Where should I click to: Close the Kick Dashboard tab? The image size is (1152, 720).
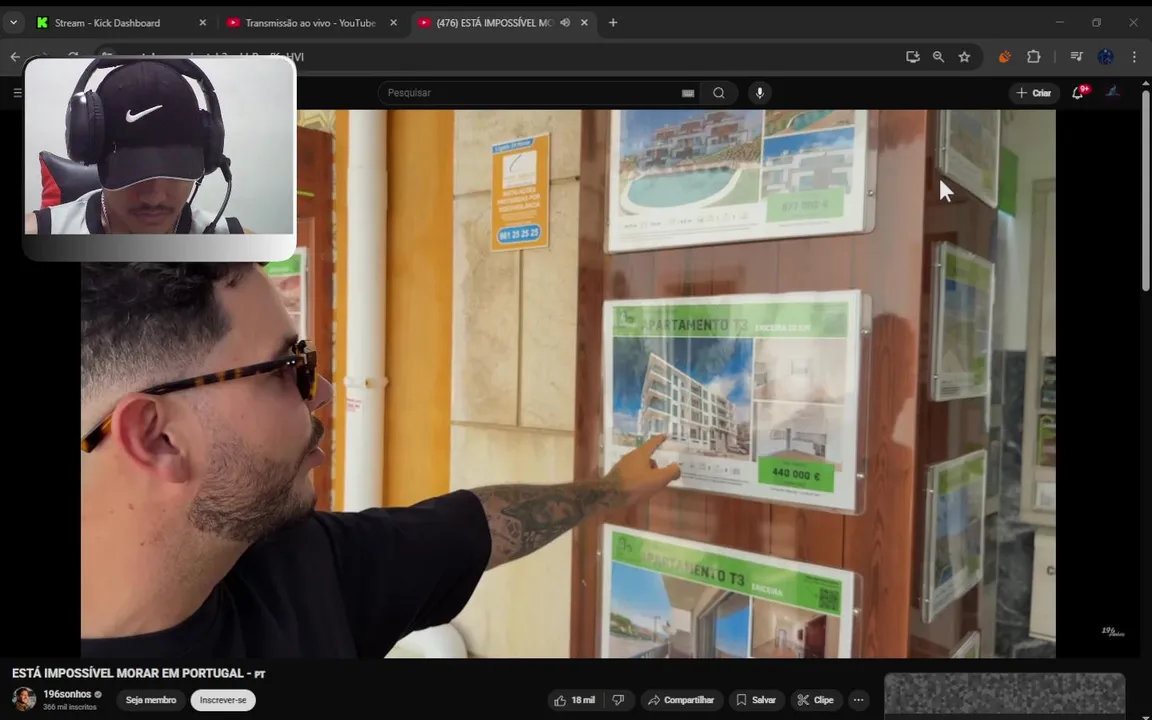[203, 23]
